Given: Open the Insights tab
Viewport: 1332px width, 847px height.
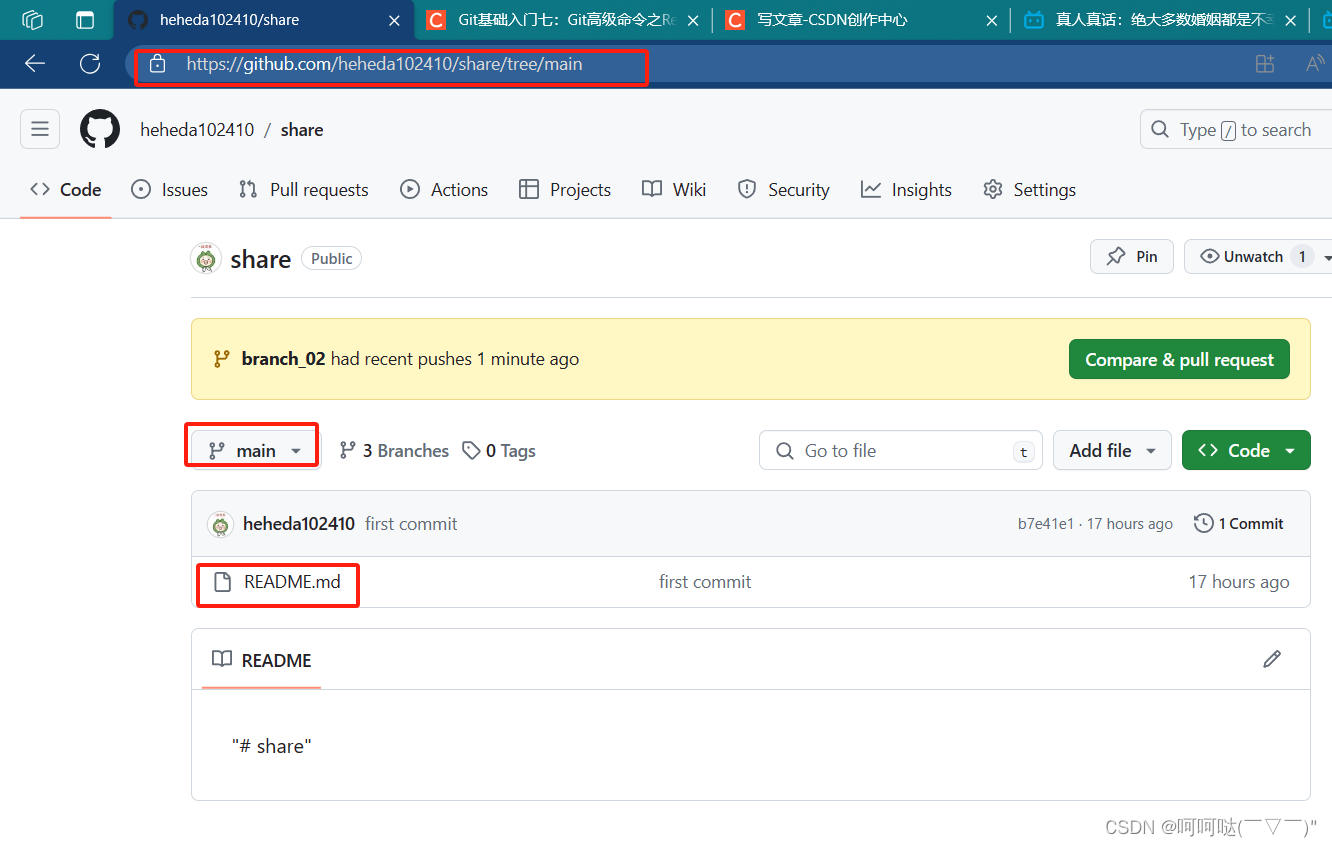Looking at the screenshot, I should click(x=907, y=190).
